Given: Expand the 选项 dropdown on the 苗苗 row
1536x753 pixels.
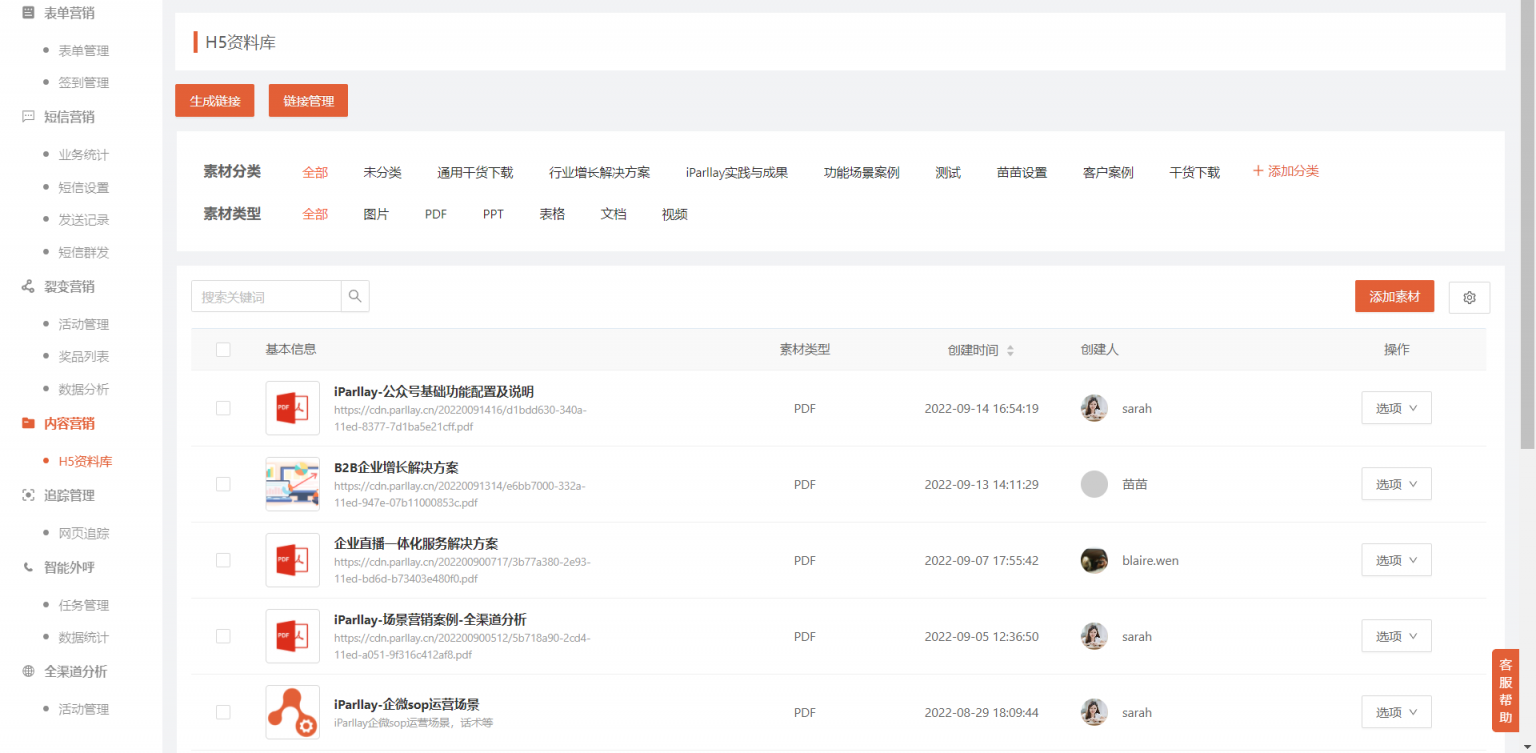Looking at the screenshot, I should (x=1396, y=484).
